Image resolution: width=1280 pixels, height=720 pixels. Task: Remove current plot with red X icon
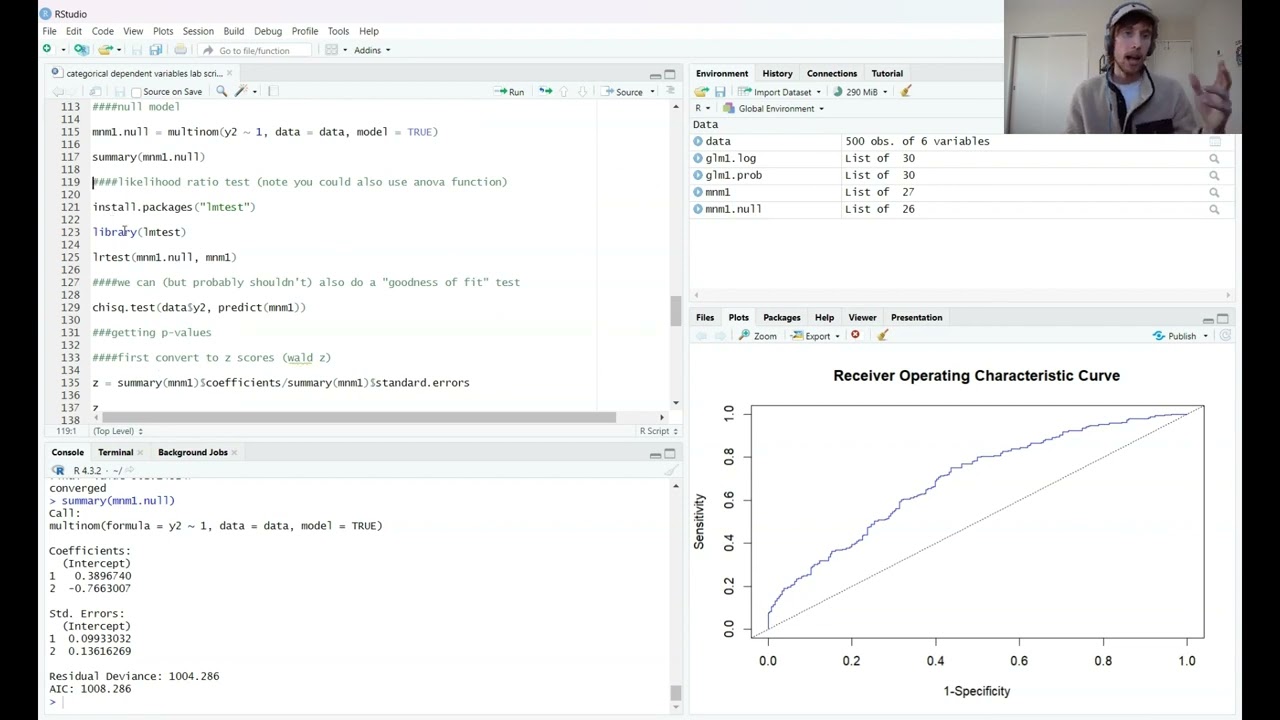[x=855, y=335]
